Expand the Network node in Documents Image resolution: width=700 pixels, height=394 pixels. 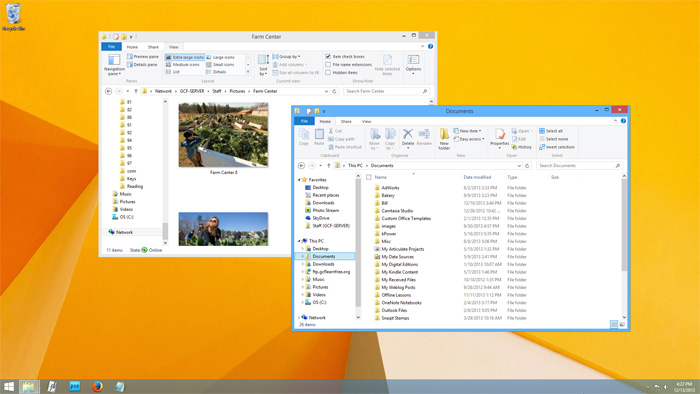pyautogui.click(x=299, y=318)
